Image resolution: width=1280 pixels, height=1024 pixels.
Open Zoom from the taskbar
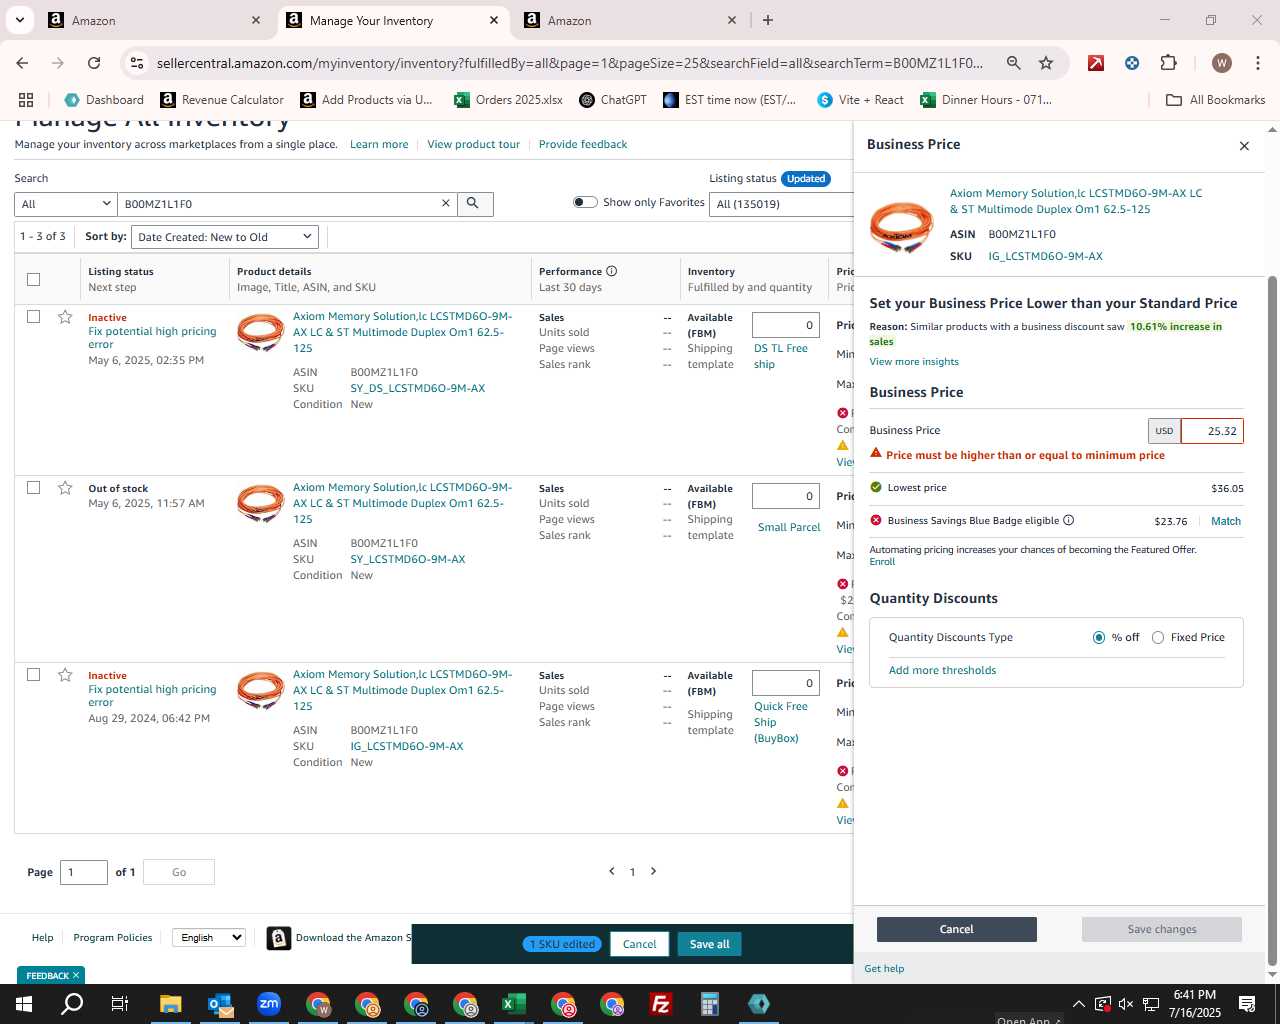(269, 1004)
